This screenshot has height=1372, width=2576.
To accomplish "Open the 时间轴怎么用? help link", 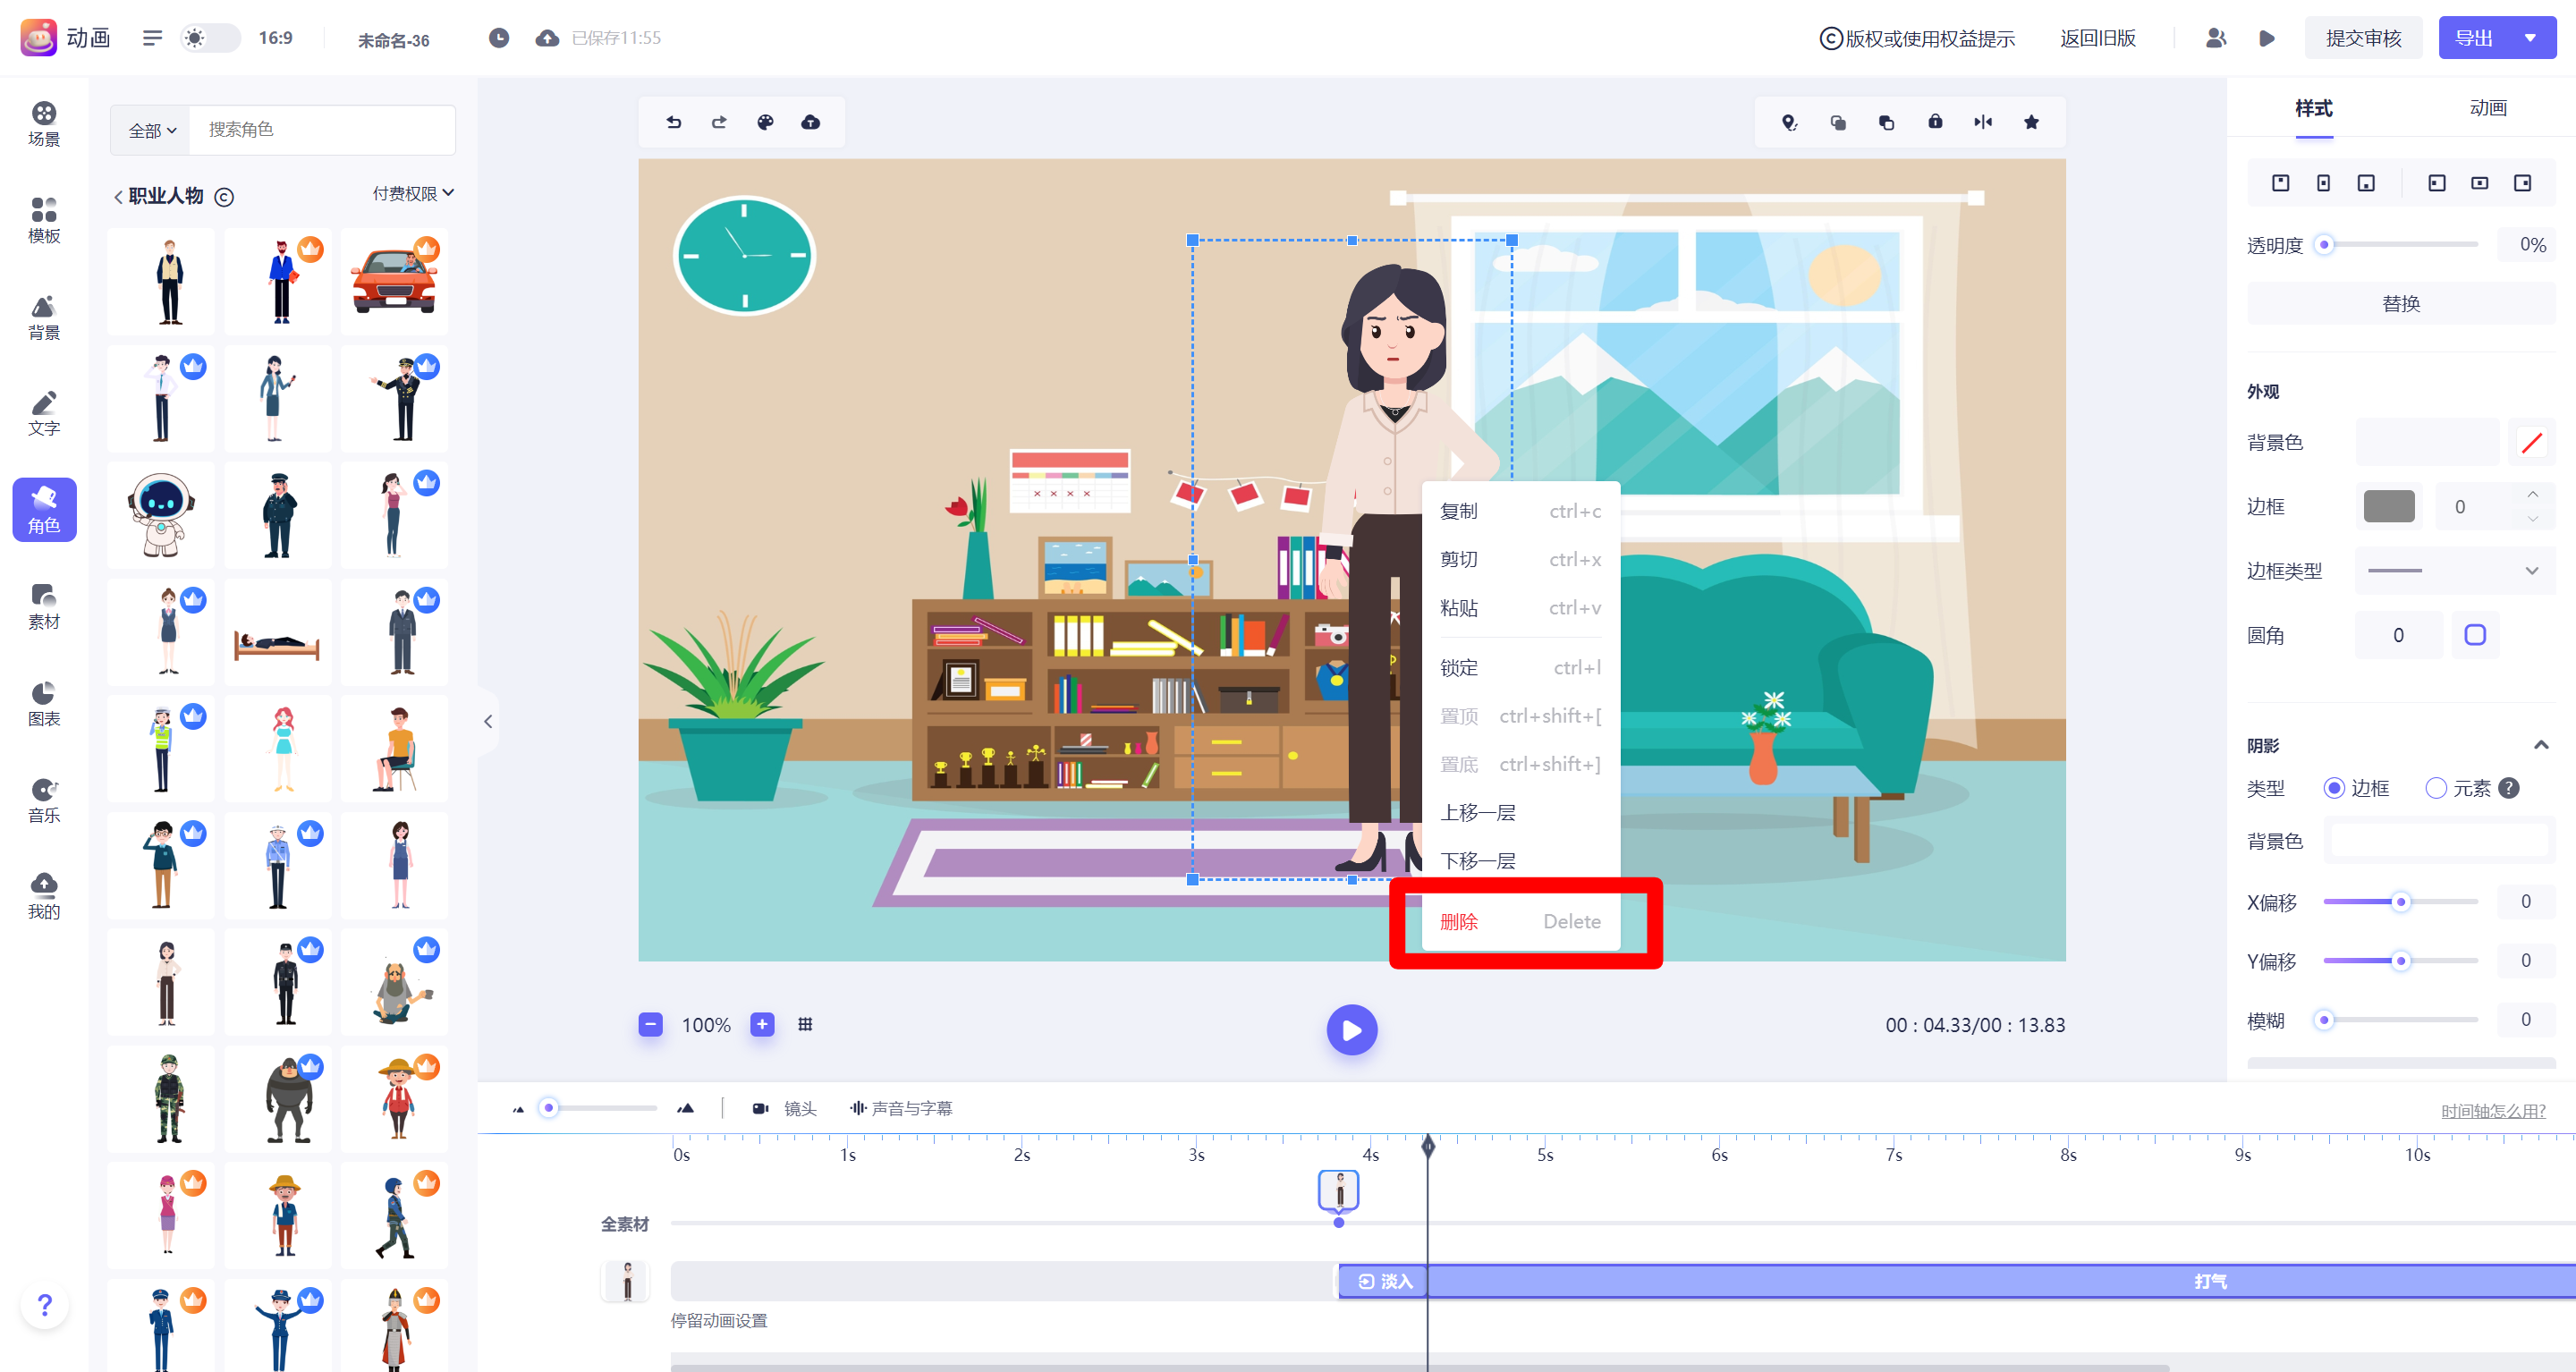I will click(2492, 1111).
